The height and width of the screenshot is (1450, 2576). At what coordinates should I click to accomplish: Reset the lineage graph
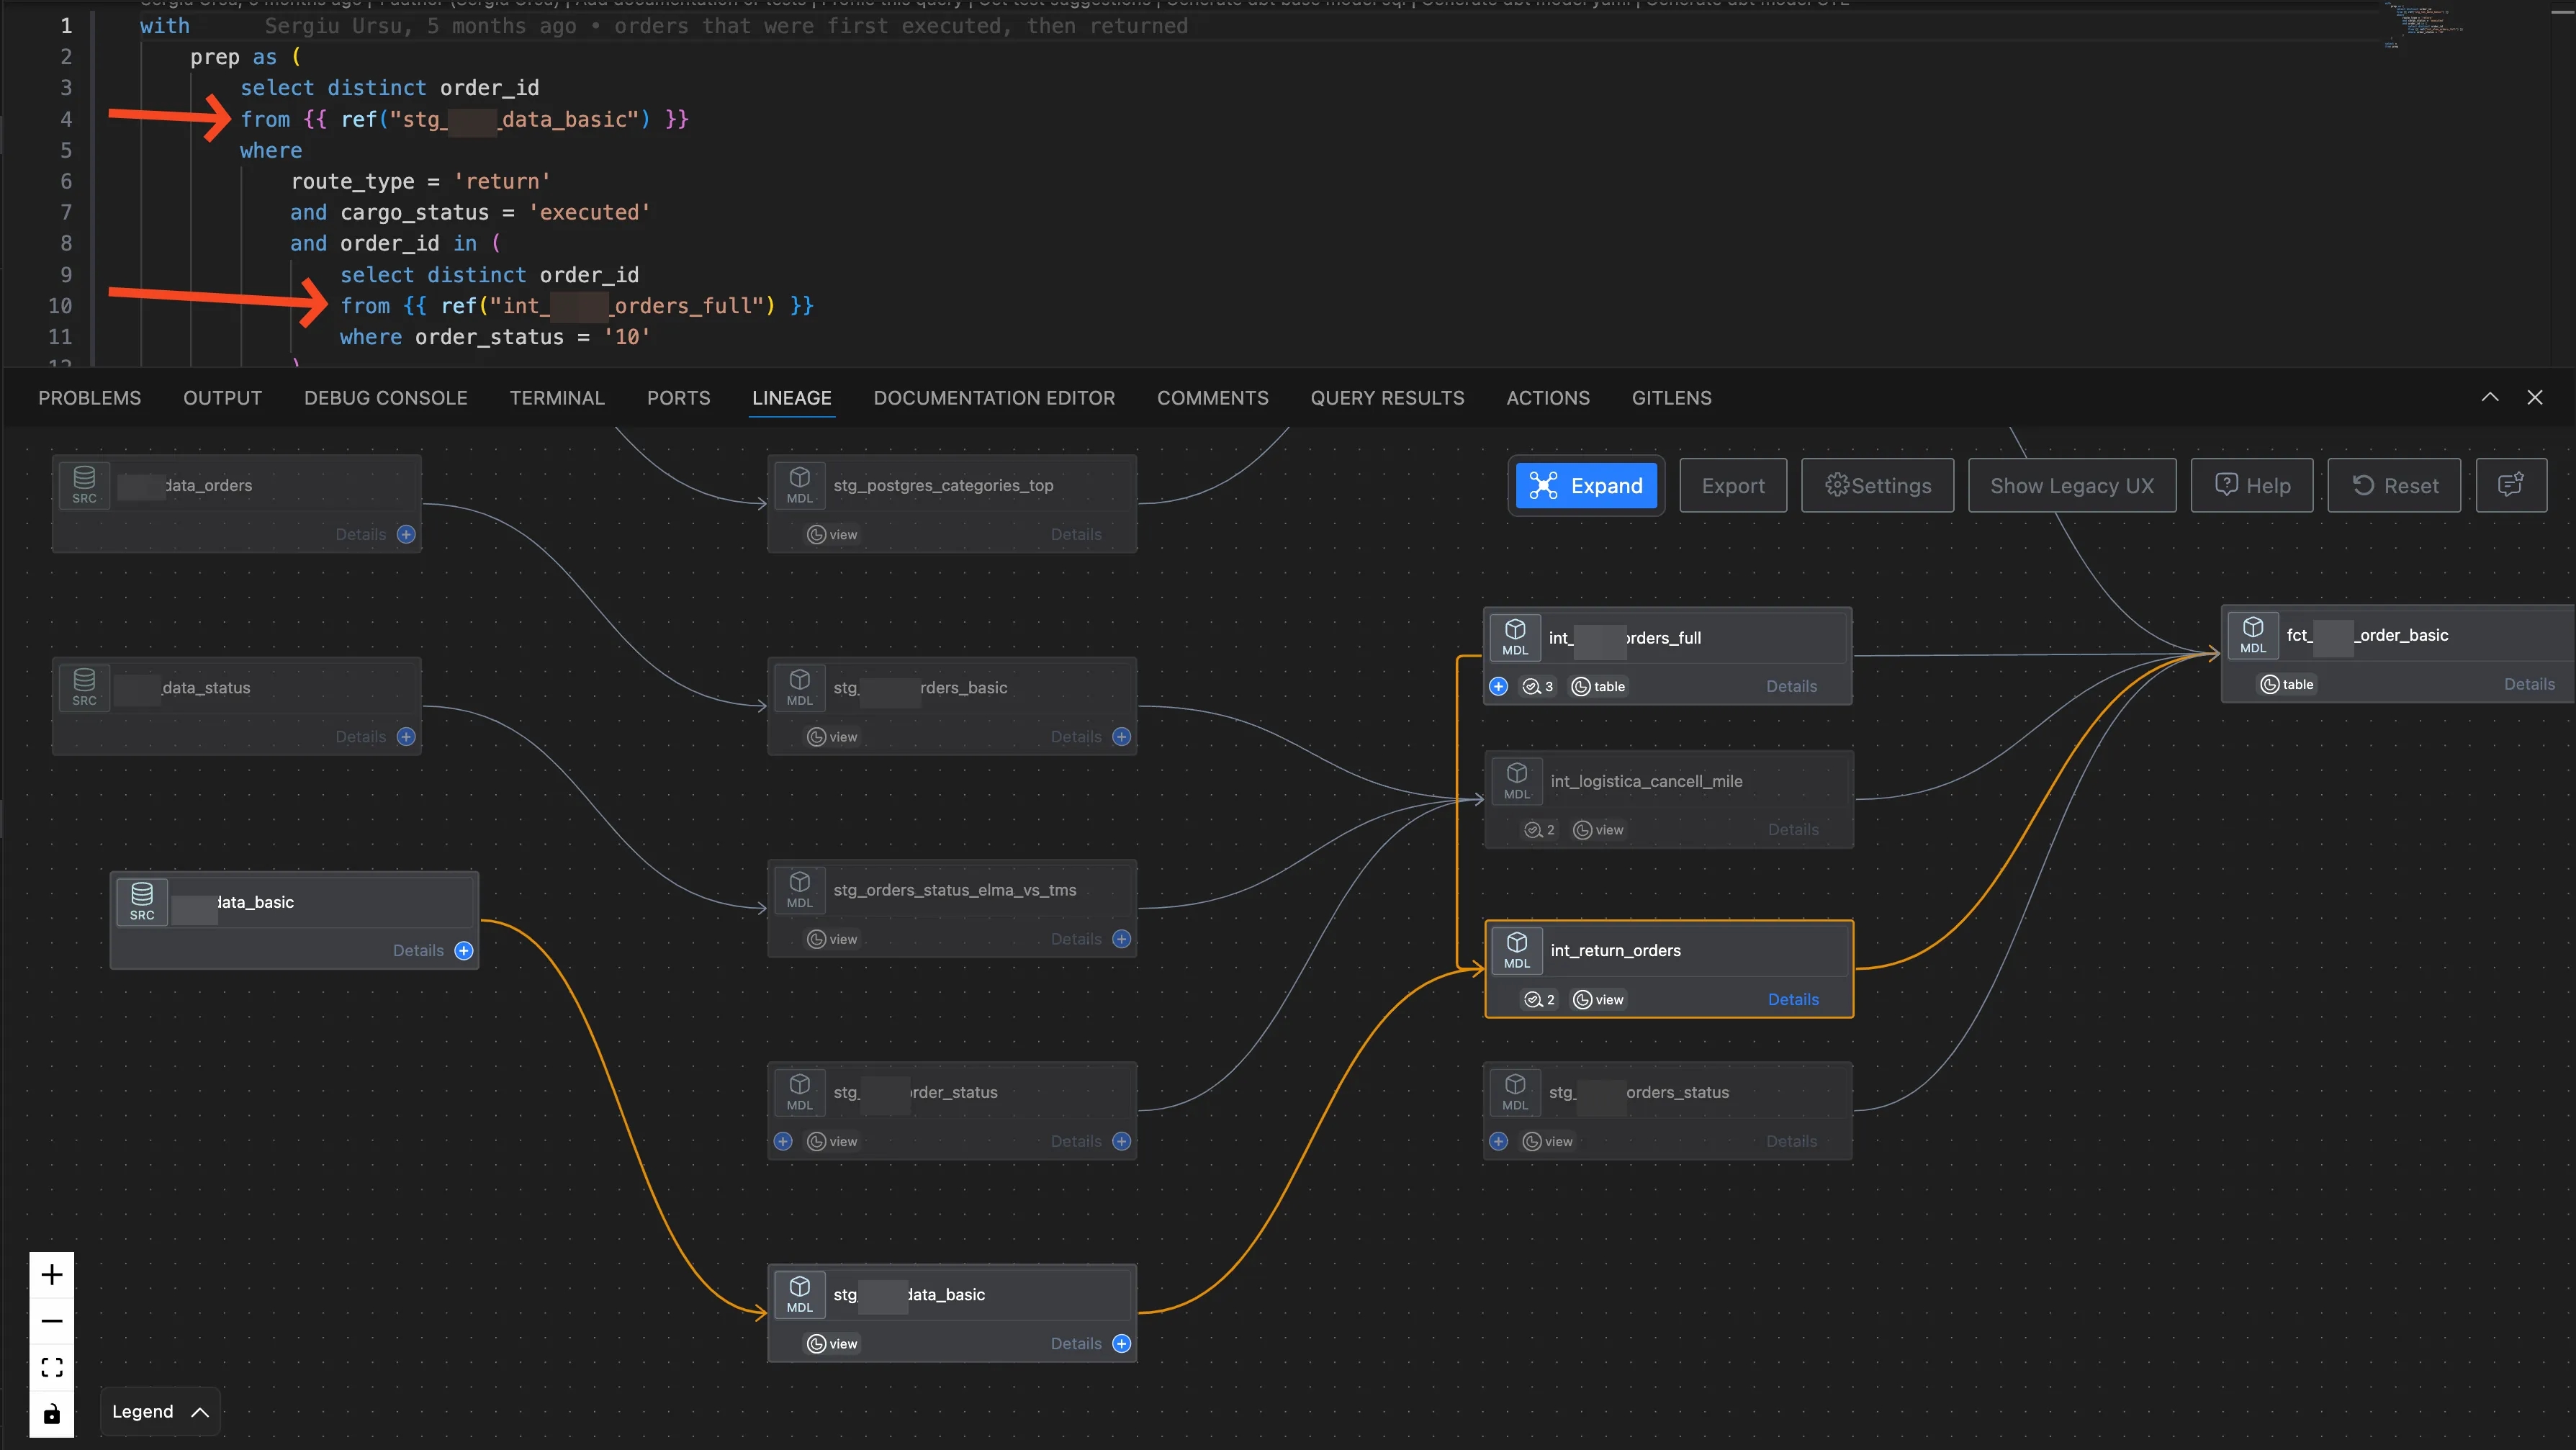(x=2394, y=486)
